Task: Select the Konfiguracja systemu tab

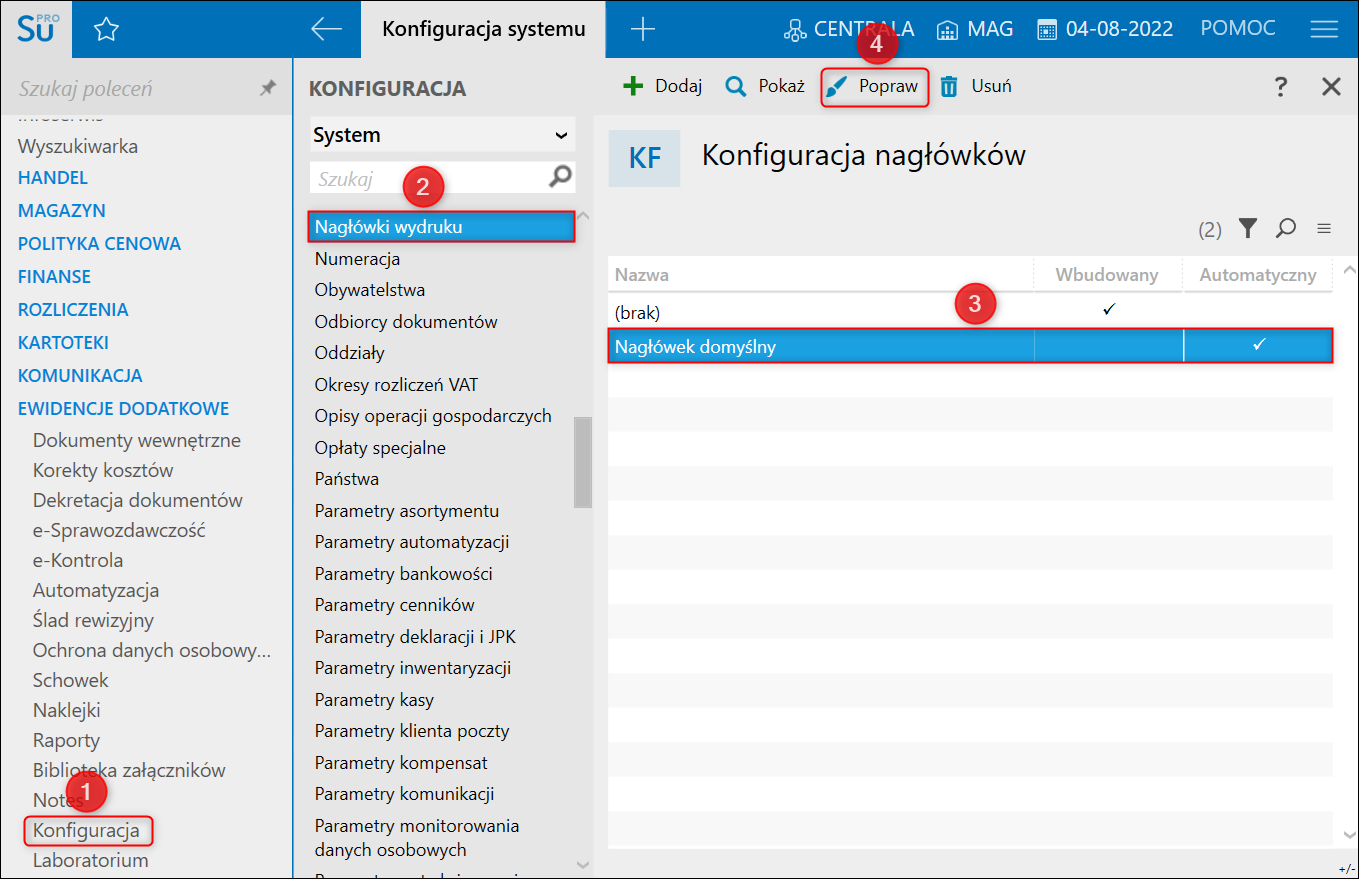Action: click(484, 29)
